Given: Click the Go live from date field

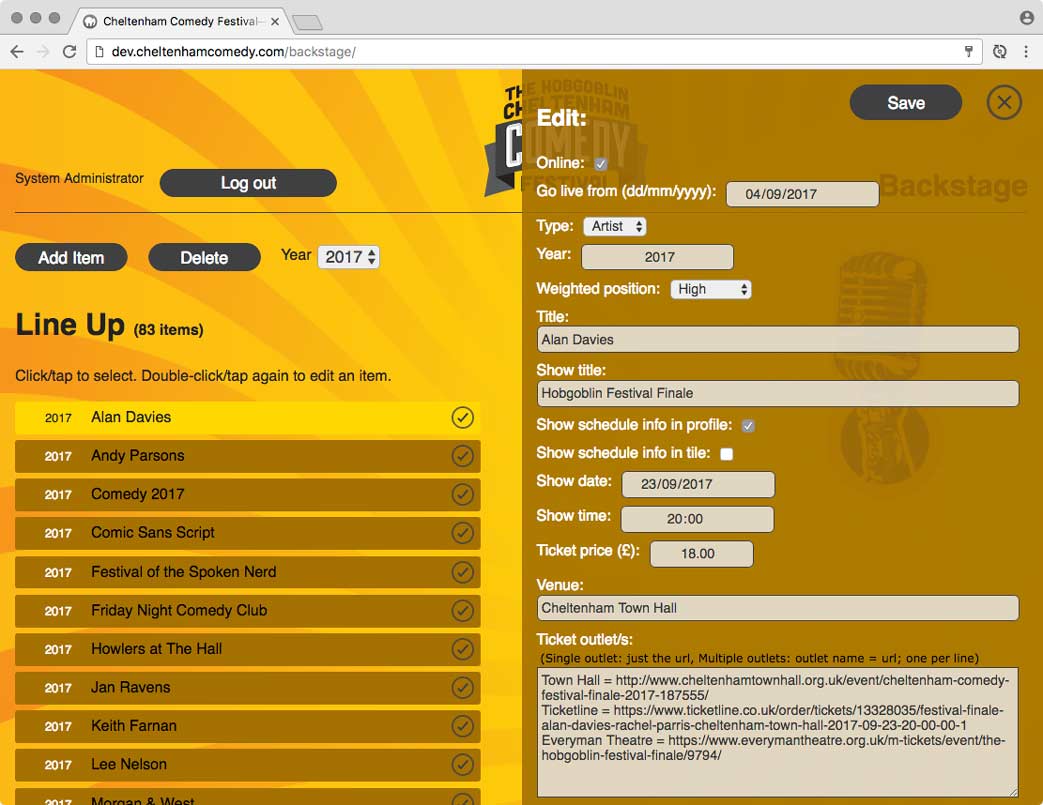Looking at the screenshot, I should coord(802,194).
